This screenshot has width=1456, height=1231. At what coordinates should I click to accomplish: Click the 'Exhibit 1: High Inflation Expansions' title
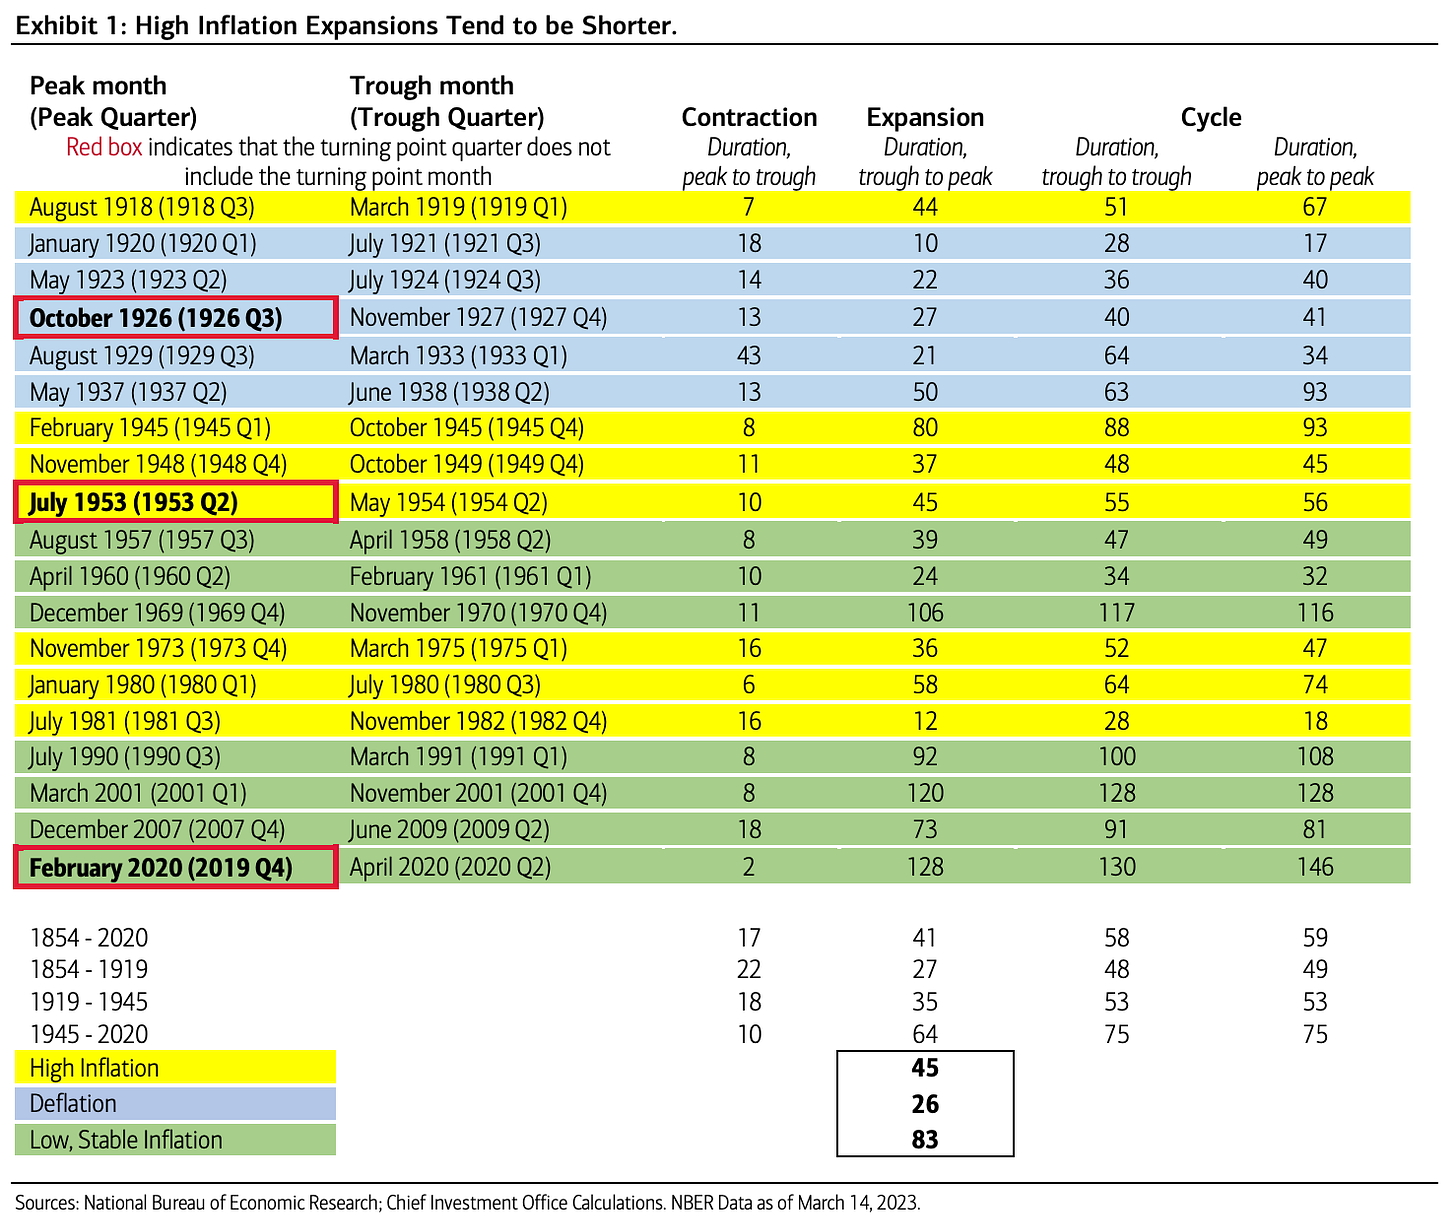[346, 25]
